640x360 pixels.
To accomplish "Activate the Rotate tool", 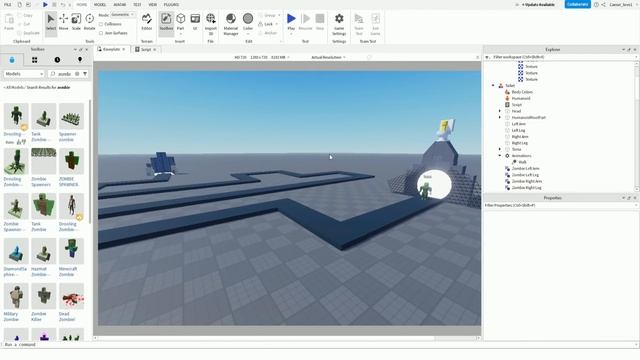I will pyautogui.click(x=89, y=22).
